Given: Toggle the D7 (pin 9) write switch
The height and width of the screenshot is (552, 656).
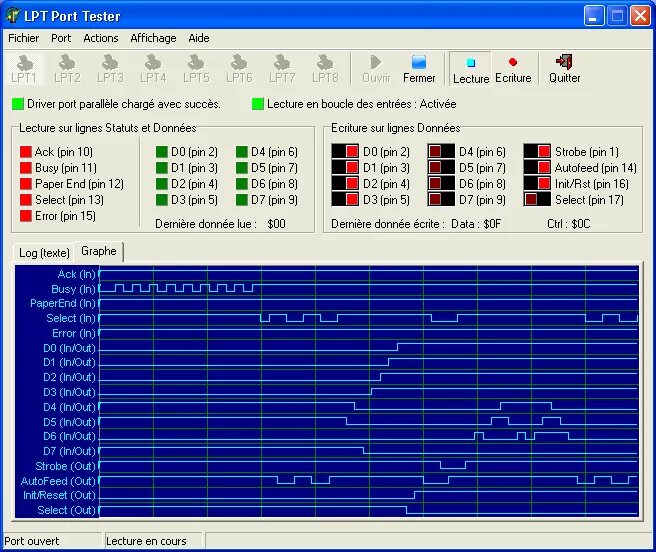Looking at the screenshot, I should [441, 199].
